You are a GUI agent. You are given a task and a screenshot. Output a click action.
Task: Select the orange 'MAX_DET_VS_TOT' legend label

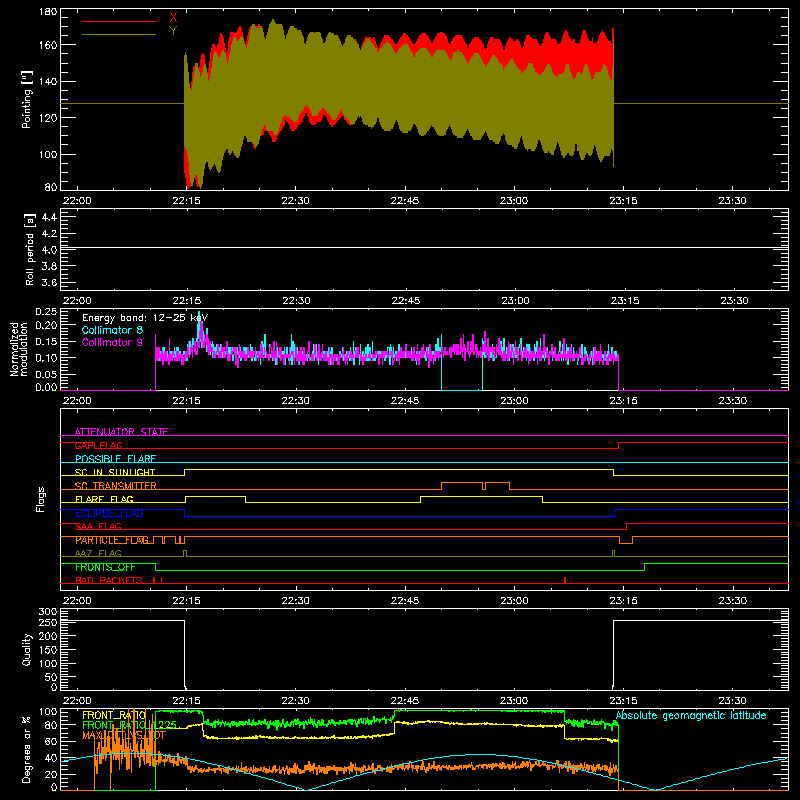(x=124, y=735)
